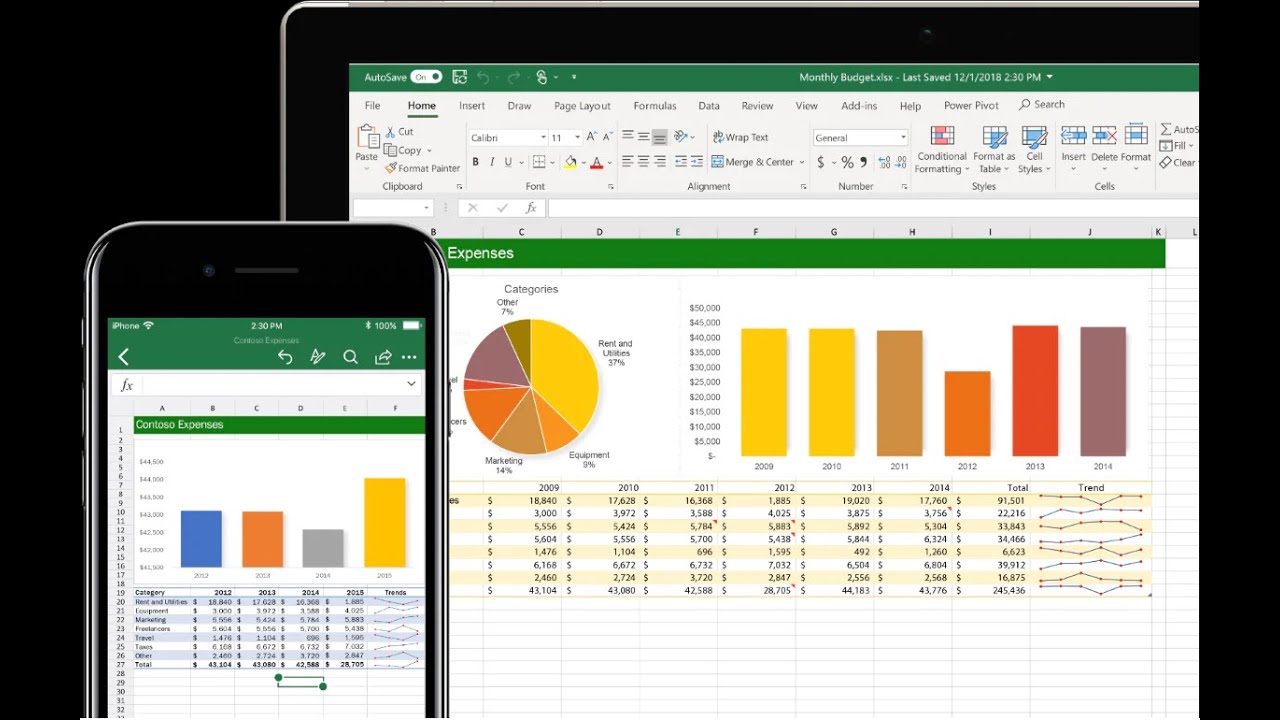
Task: Click the Cell Styles icon
Action: click(1034, 137)
